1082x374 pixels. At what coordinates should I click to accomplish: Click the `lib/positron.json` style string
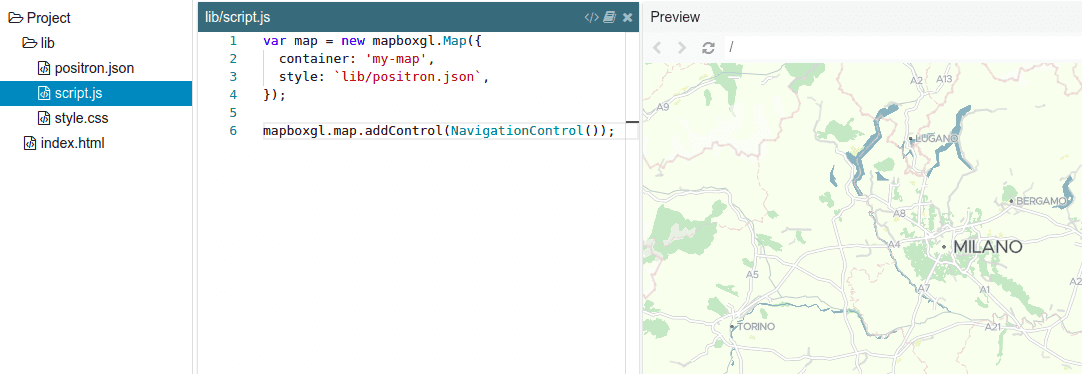408,77
